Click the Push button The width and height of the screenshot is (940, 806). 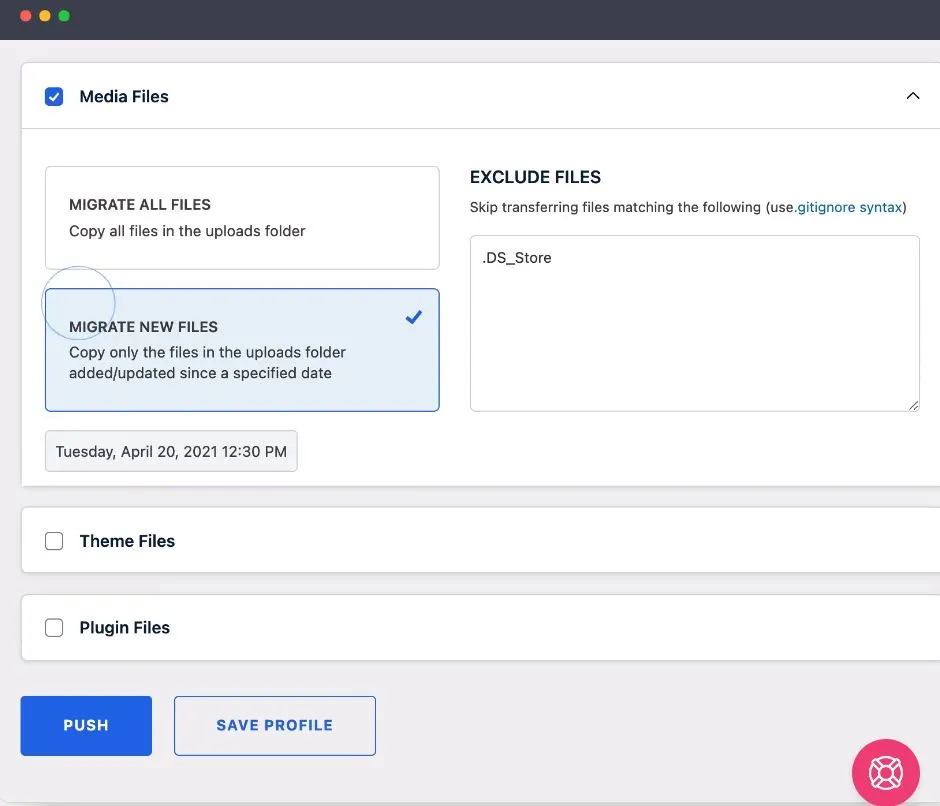pyautogui.click(x=86, y=725)
